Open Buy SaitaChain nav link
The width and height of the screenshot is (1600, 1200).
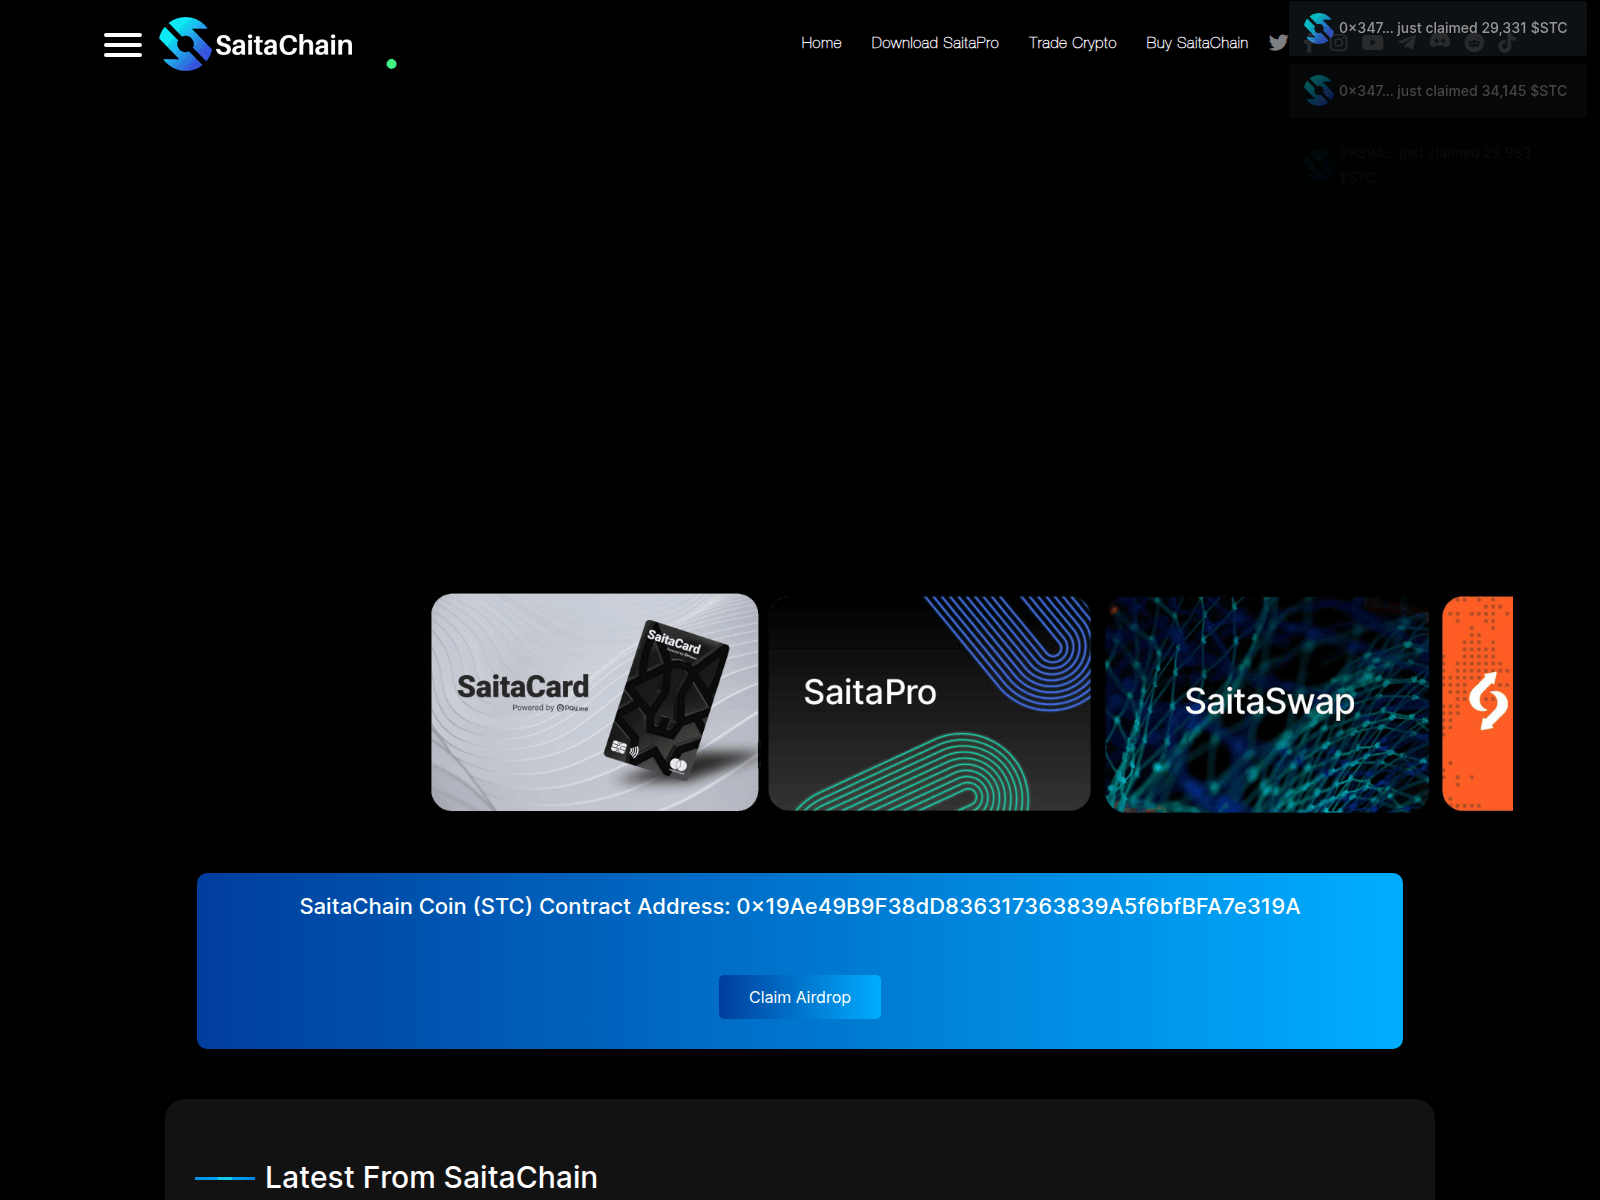click(1197, 43)
